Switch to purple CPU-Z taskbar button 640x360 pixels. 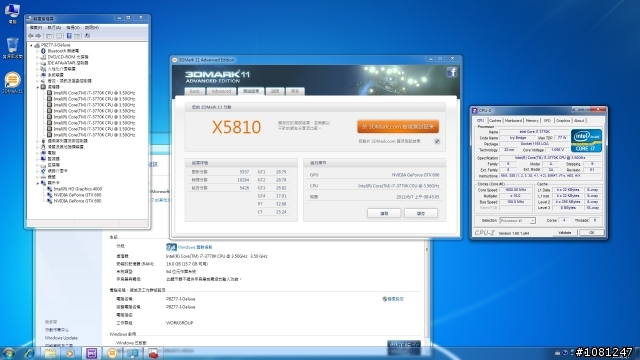[x=91, y=353]
